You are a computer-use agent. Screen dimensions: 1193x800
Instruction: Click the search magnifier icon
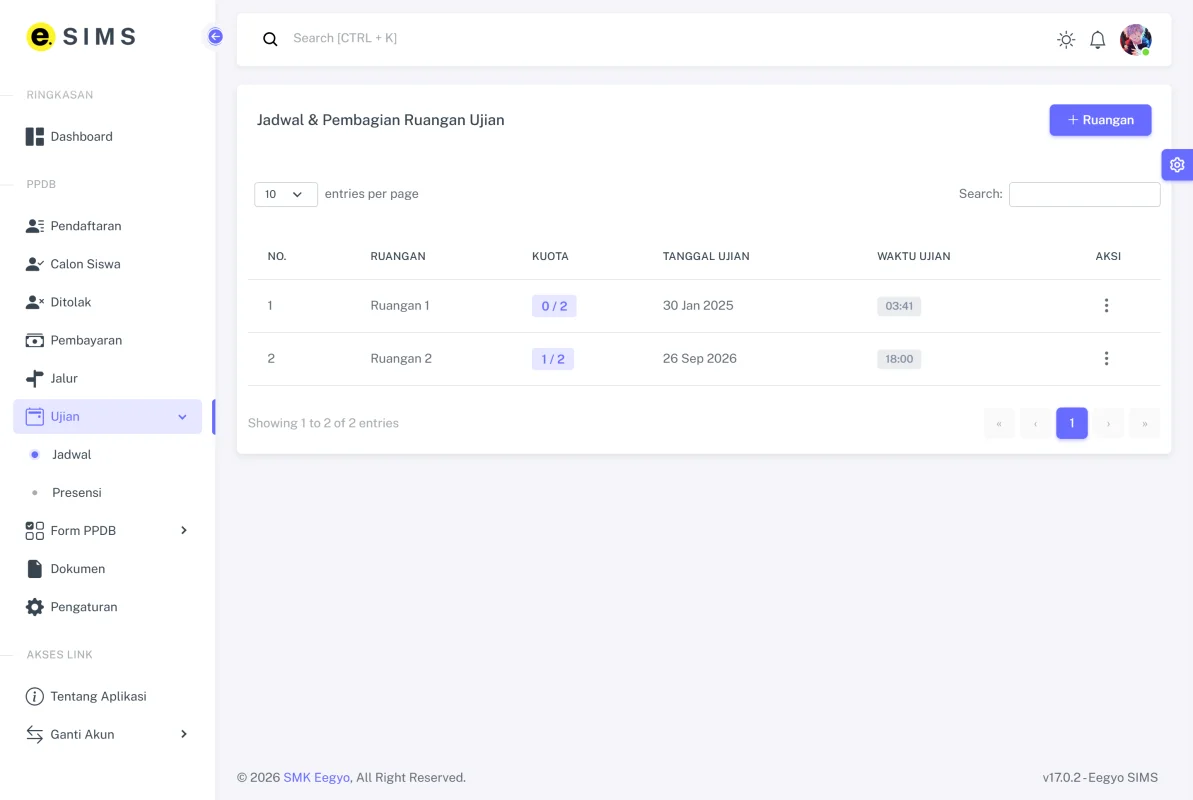[x=270, y=39]
